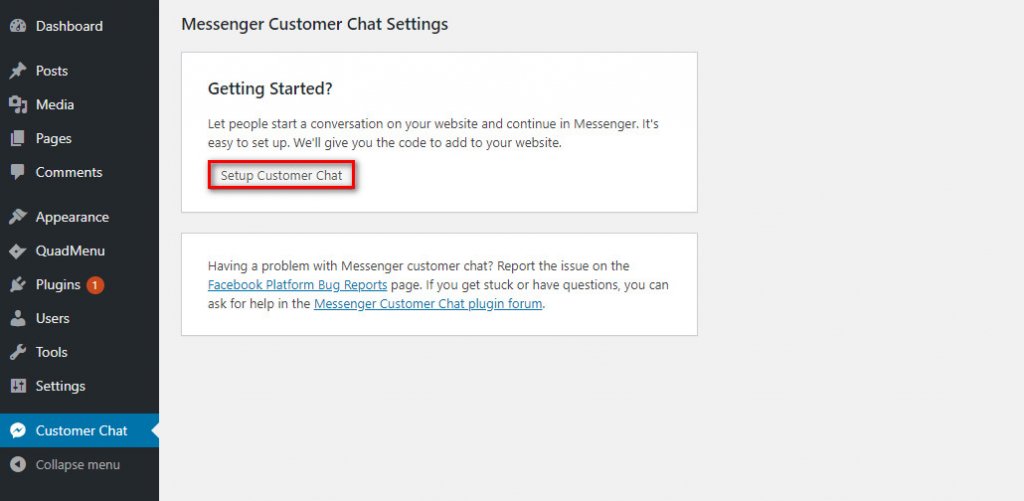Image resolution: width=1024 pixels, height=501 pixels.
Task: Open the Facebook Platform Bug Reports link
Action: point(298,285)
